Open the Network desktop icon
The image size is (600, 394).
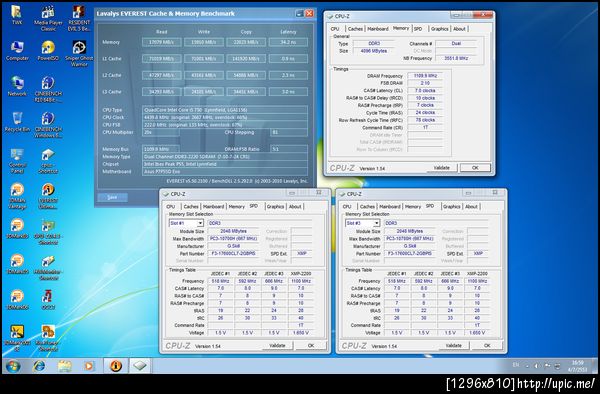click(17, 86)
